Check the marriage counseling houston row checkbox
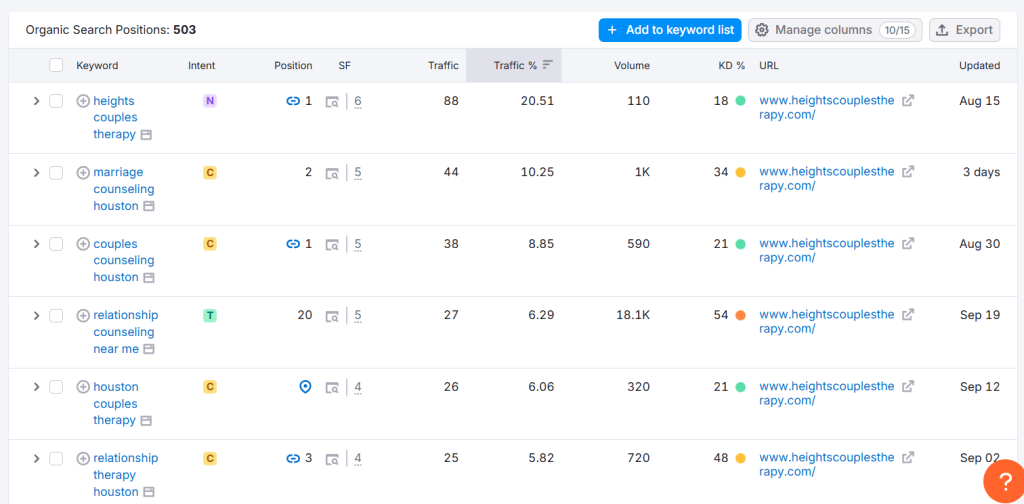This screenshot has width=1024, height=504. click(56, 172)
